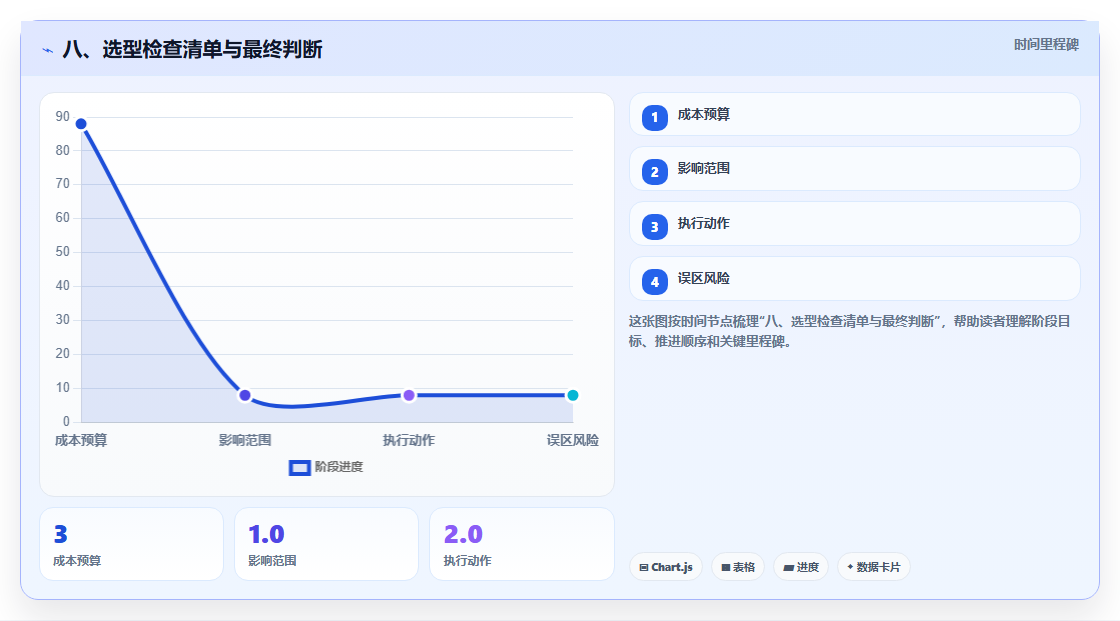Click the 90 y-axis tick label
1120x621 pixels.
tap(63, 116)
